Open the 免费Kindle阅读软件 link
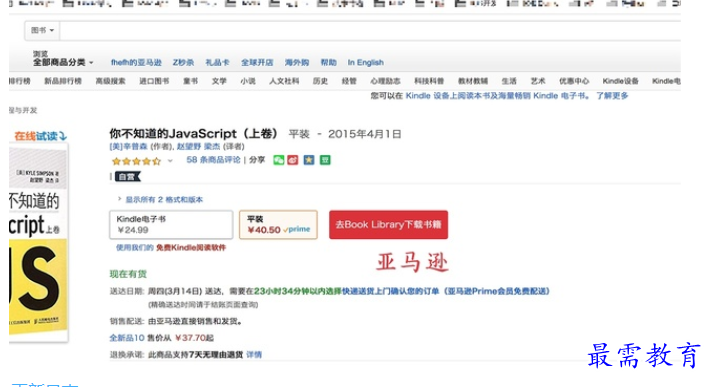This screenshot has width=709, height=387. [191, 247]
